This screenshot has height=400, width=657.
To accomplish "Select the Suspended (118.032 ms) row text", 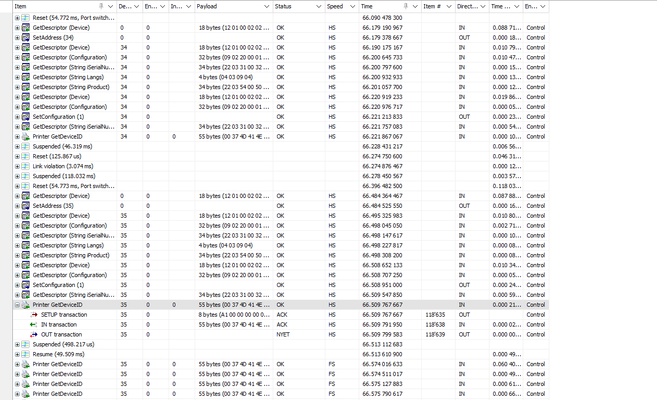I will (x=64, y=176).
